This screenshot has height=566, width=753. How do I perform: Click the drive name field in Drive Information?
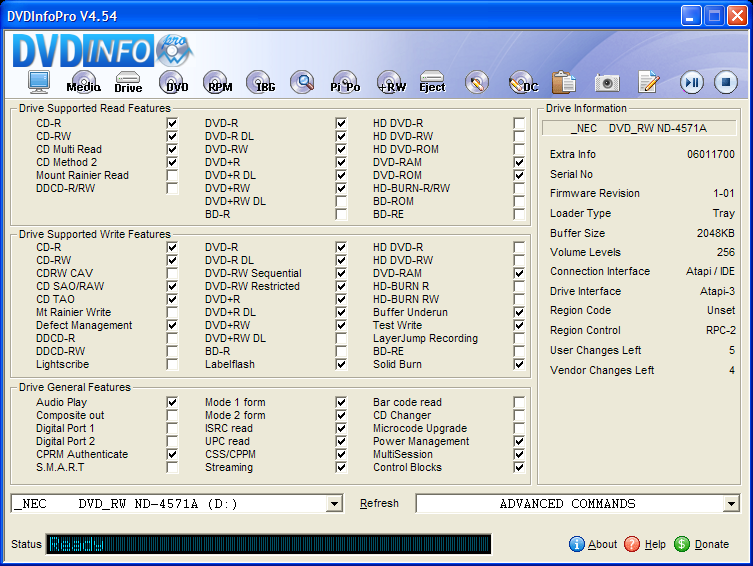(x=639, y=128)
